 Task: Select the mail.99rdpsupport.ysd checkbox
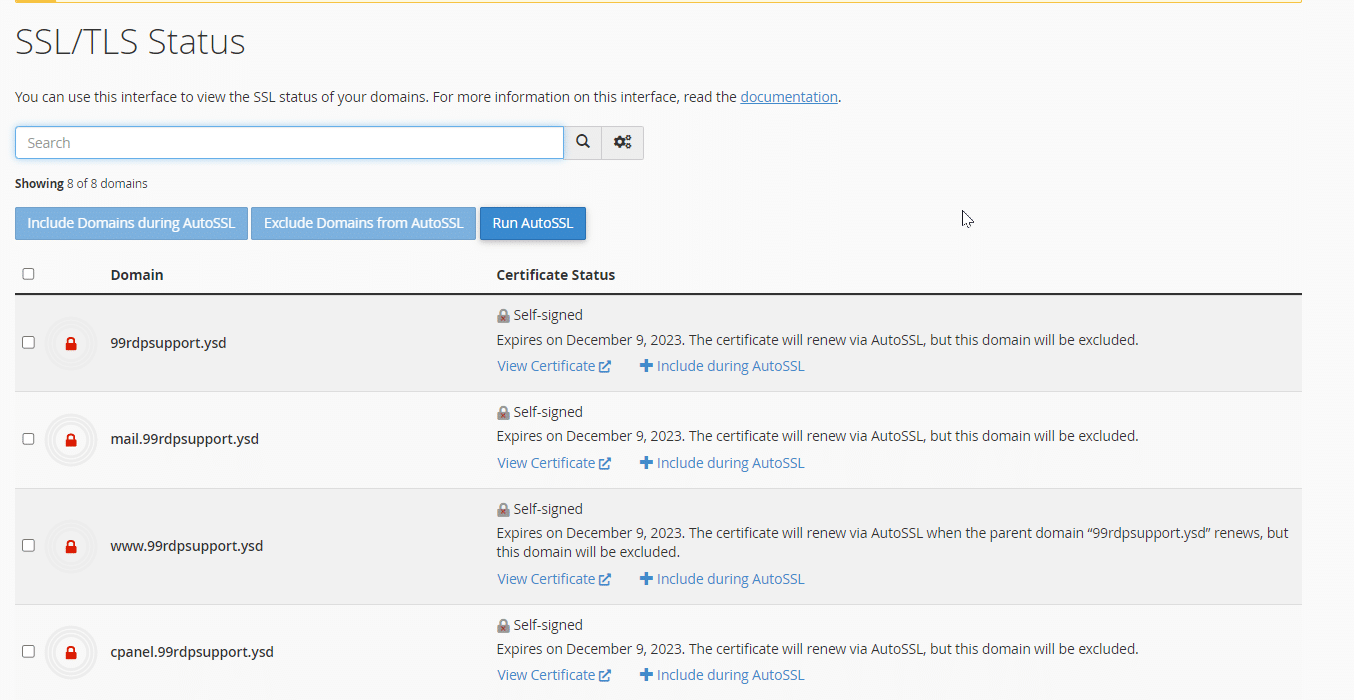pos(28,439)
